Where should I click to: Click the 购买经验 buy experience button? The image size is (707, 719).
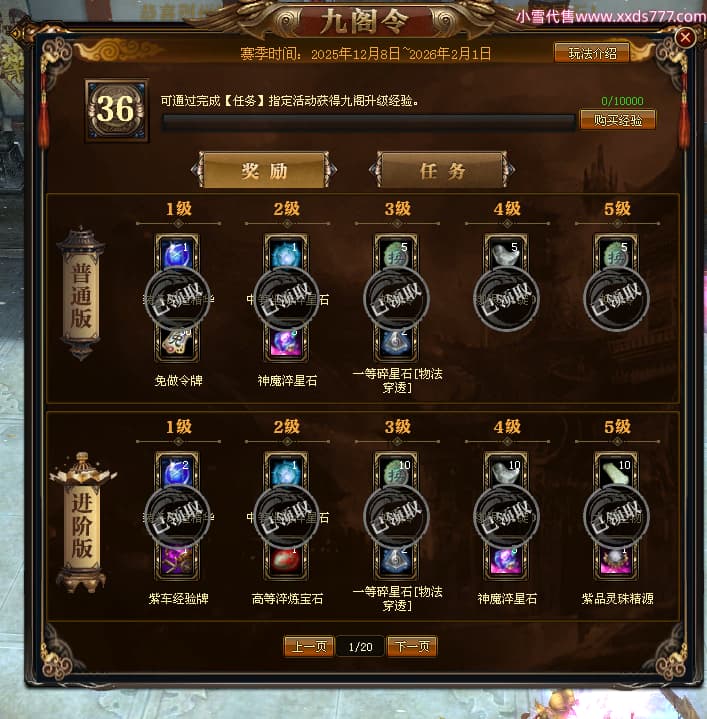[617, 120]
